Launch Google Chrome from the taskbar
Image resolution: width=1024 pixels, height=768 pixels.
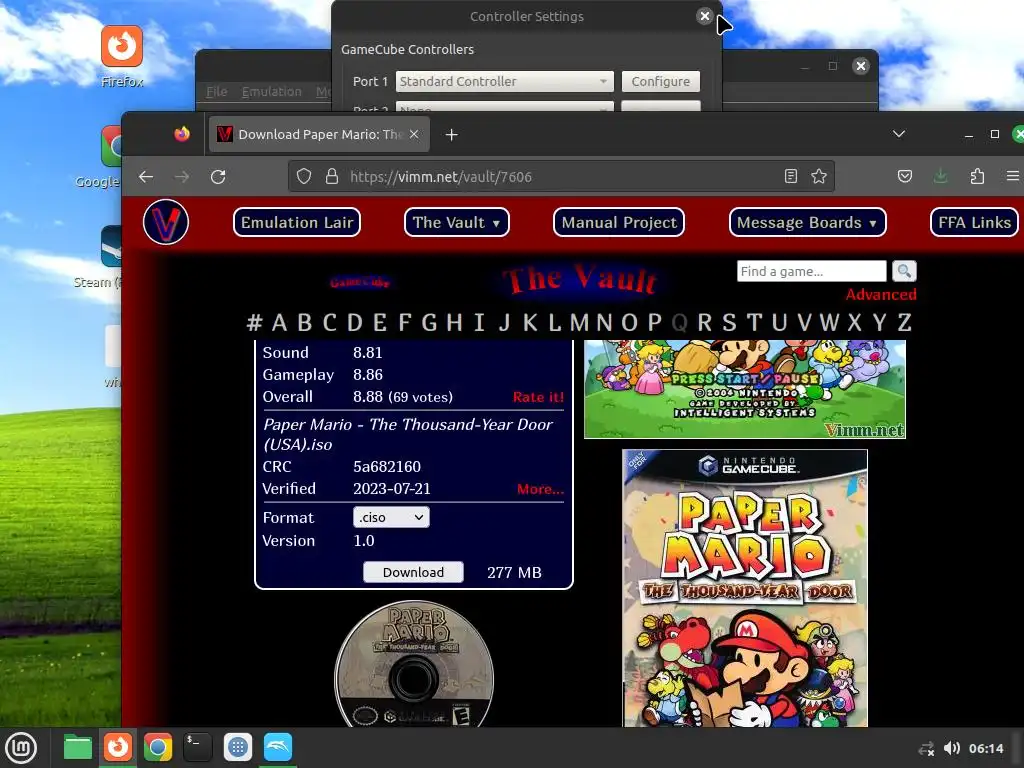pos(158,747)
